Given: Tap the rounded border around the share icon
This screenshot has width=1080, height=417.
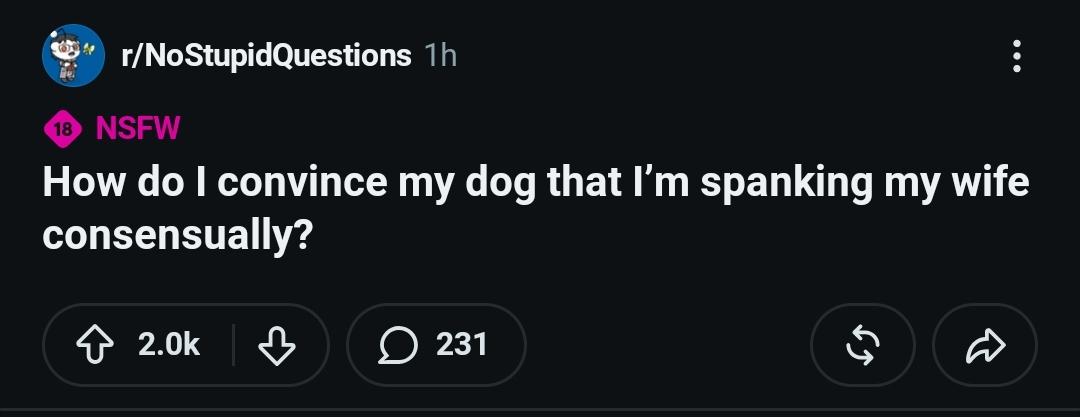Looking at the screenshot, I should pos(985,345).
